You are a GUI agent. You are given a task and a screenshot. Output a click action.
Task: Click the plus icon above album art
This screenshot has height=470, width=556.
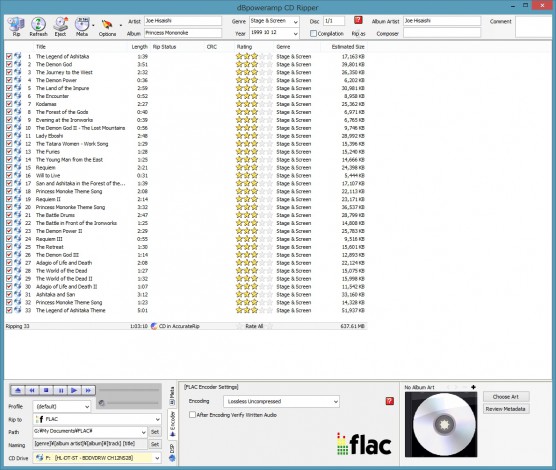pyautogui.click(x=473, y=387)
